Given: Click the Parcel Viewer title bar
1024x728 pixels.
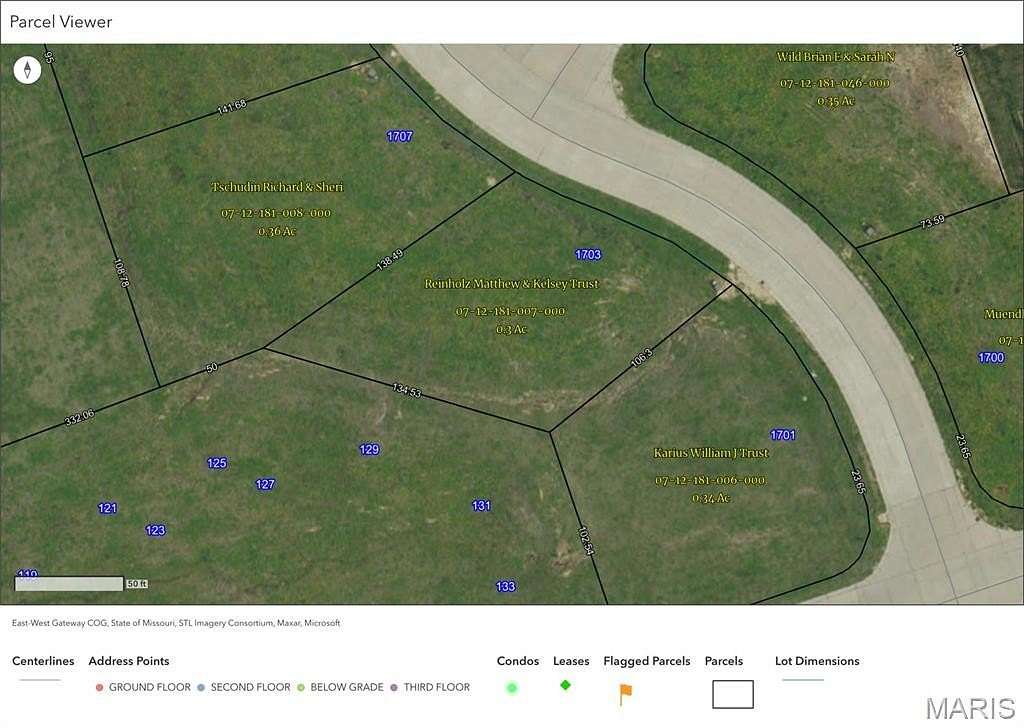Looking at the screenshot, I should click(61, 21).
